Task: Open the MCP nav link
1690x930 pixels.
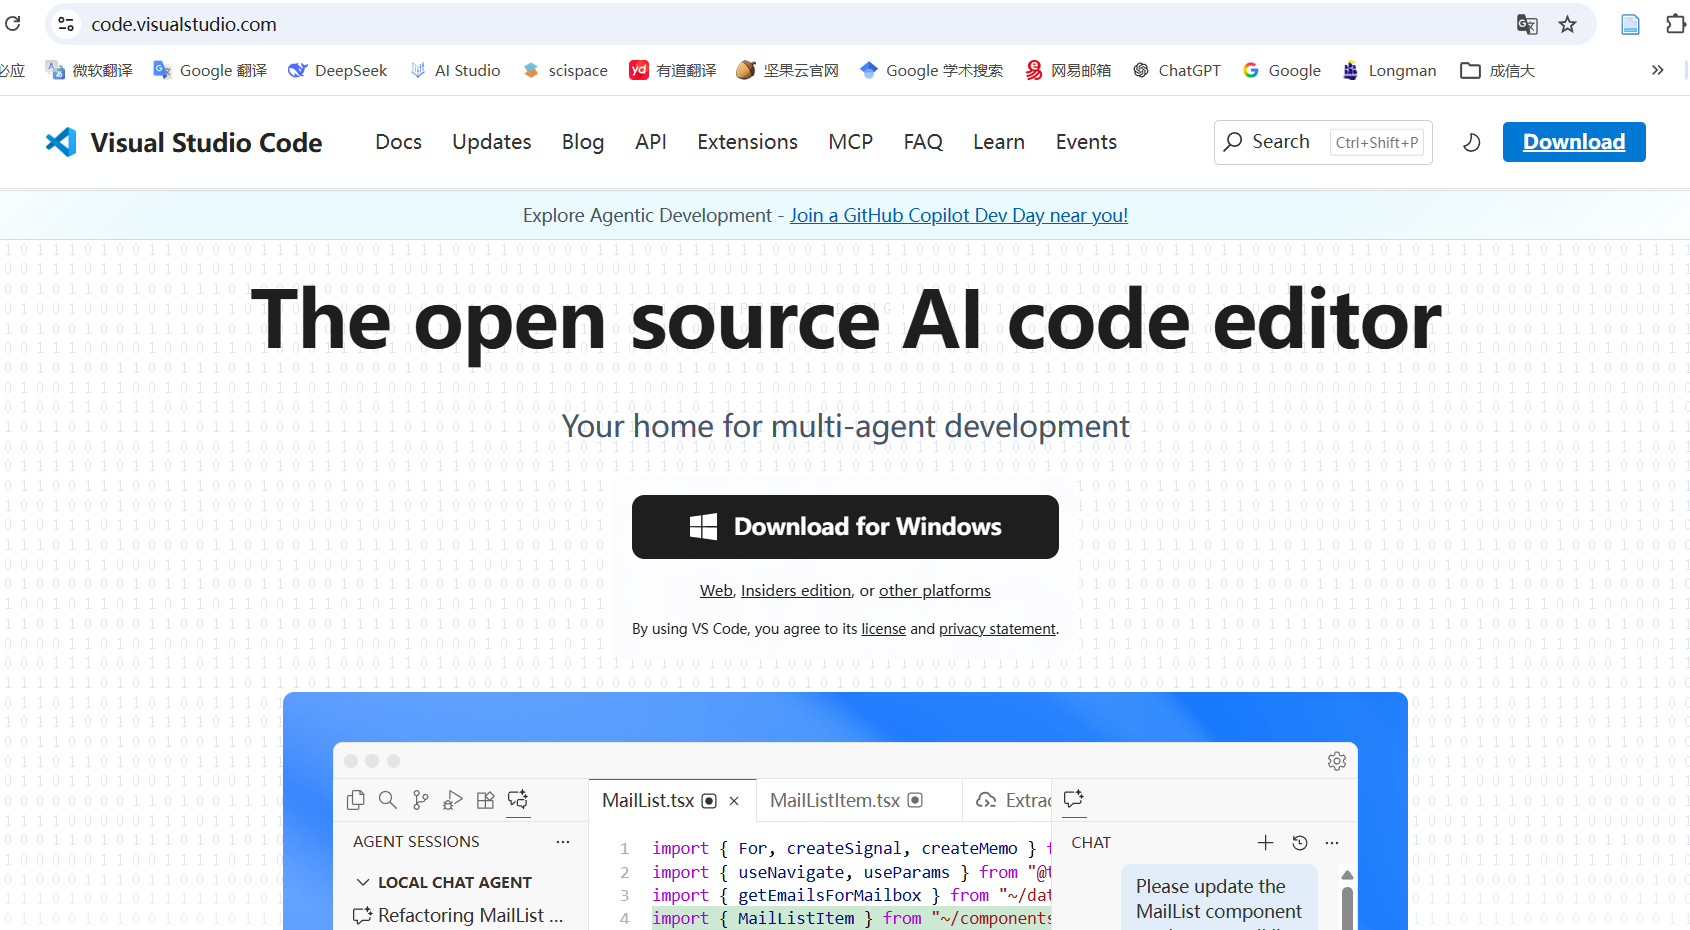Action: (x=850, y=142)
